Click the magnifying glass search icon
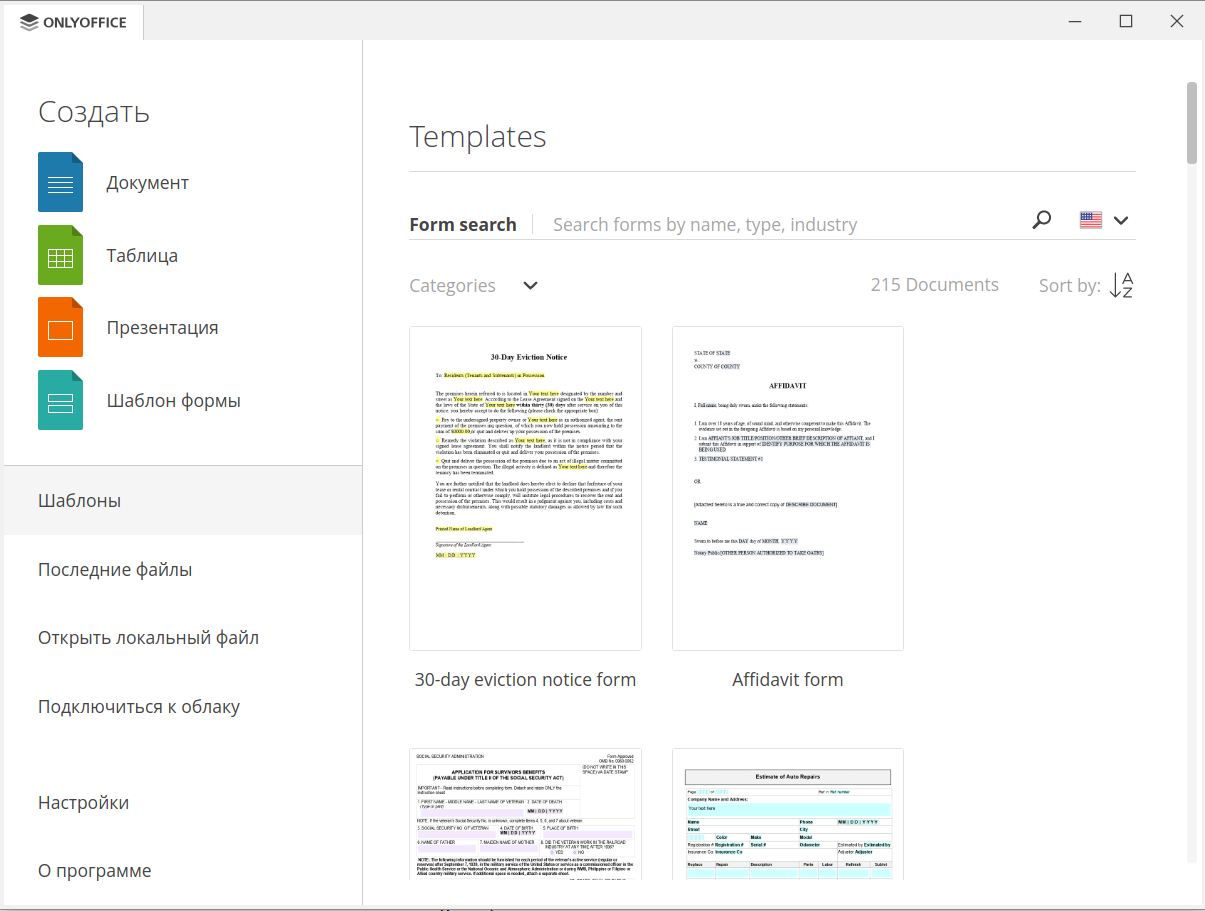The height and width of the screenshot is (911, 1205). click(x=1042, y=221)
